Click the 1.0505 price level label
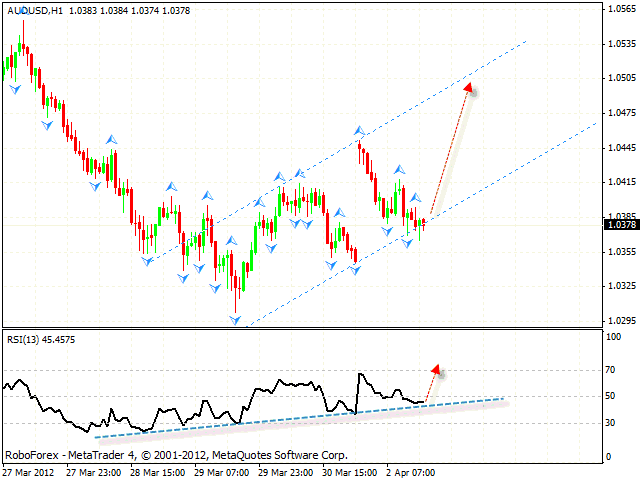Screen dimensions: 640x480 (x=622, y=78)
